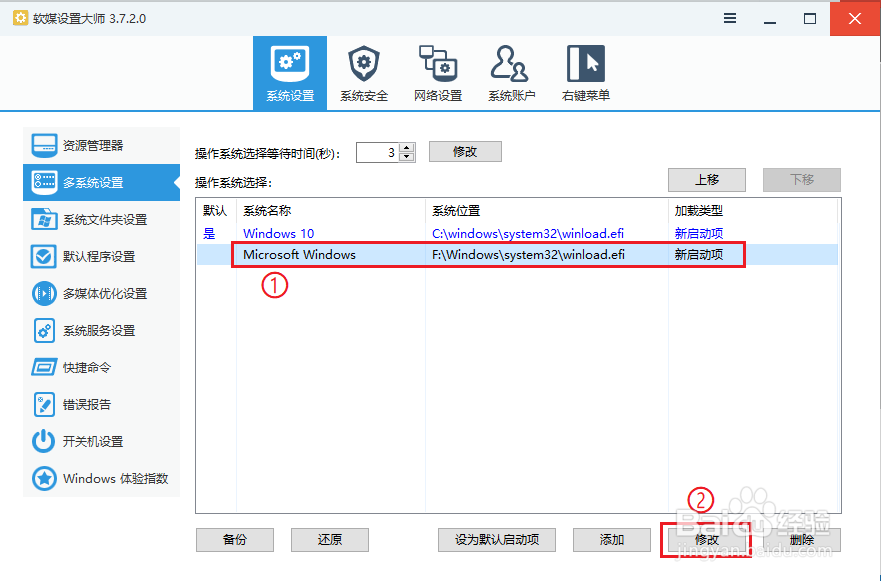This screenshot has height=581, width=881.
Task: Open the 网络设置 tab
Action: point(438,73)
